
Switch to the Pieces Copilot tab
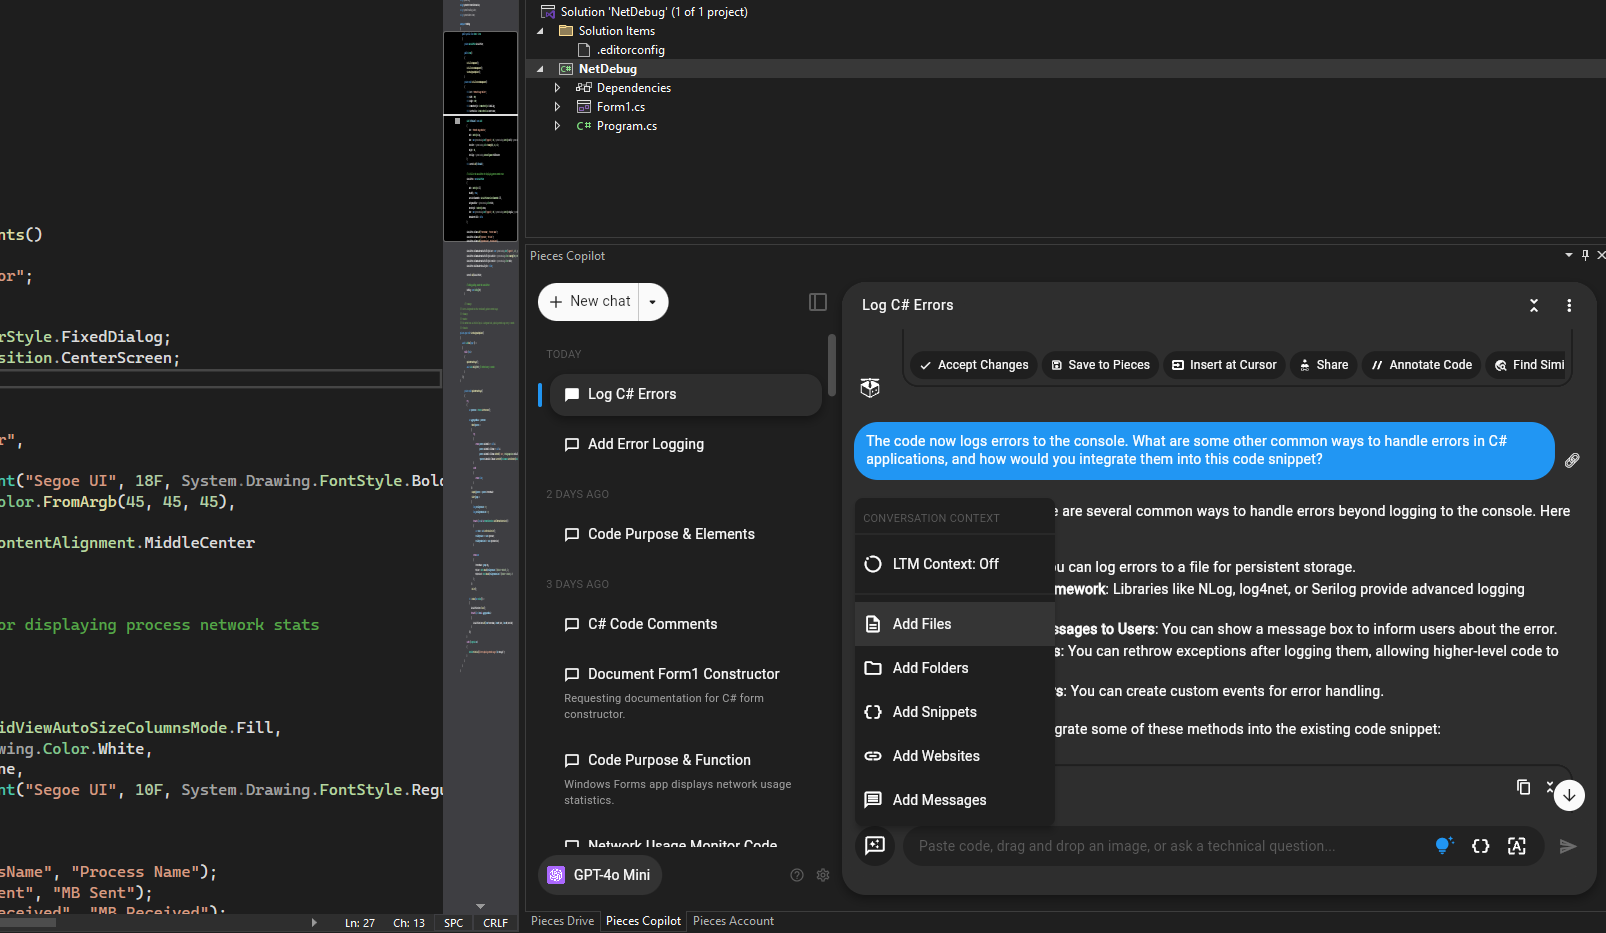(643, 921)
